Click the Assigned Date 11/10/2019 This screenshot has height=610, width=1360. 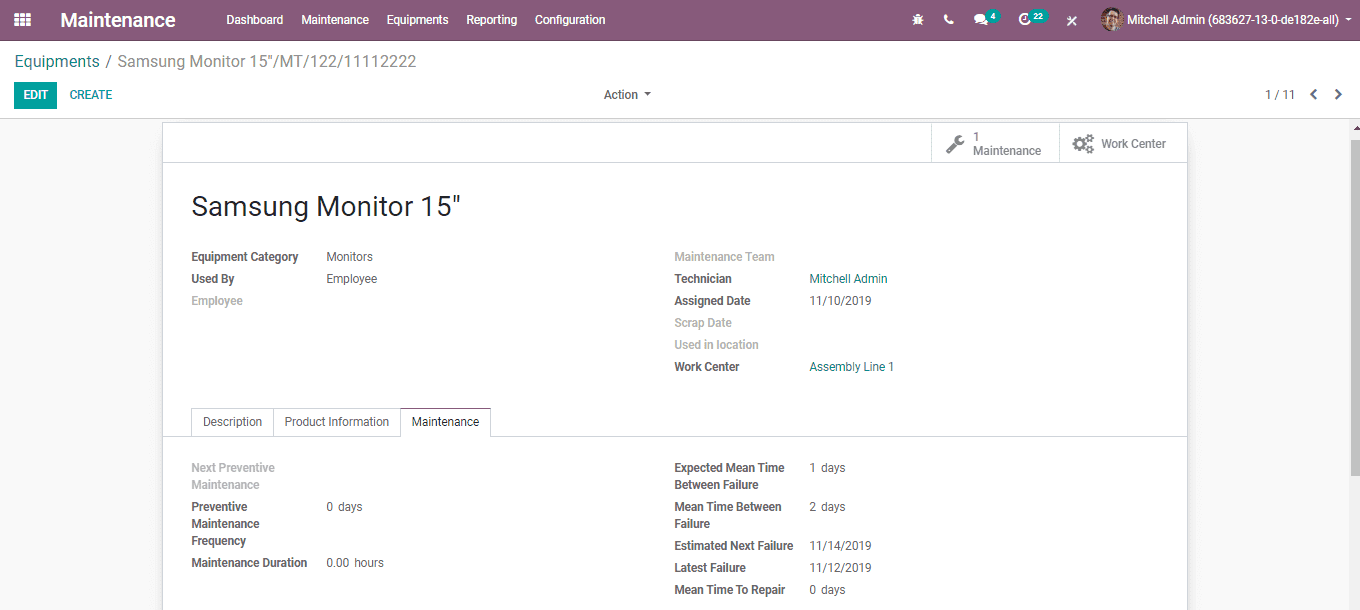click(x=840, y=301)
